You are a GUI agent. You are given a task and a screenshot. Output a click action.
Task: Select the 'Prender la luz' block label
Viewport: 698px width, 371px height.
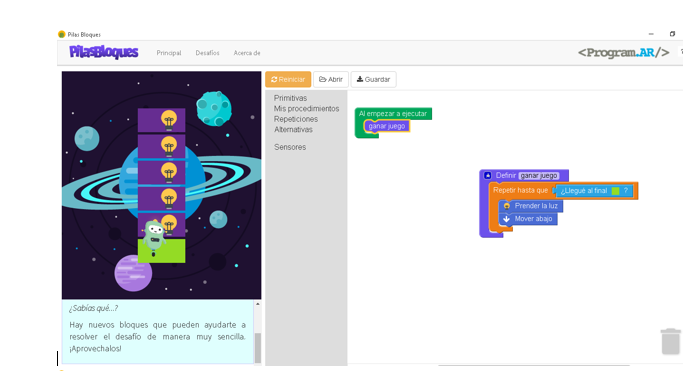click(536, 206)
